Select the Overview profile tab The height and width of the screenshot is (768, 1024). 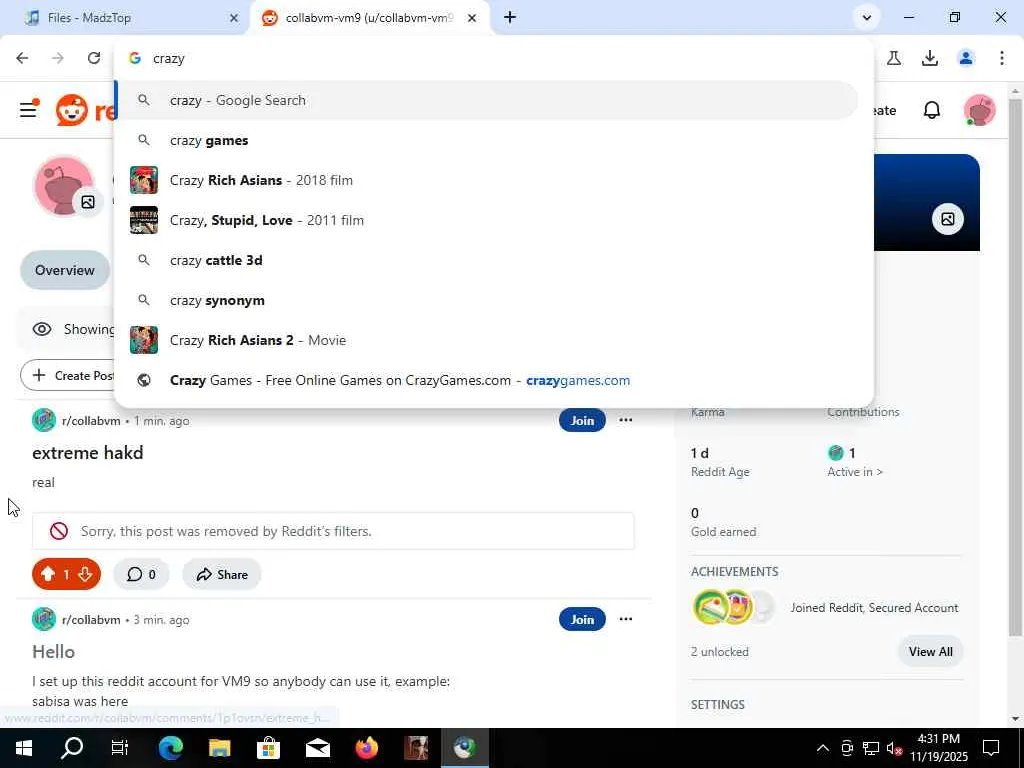(65, 270)
